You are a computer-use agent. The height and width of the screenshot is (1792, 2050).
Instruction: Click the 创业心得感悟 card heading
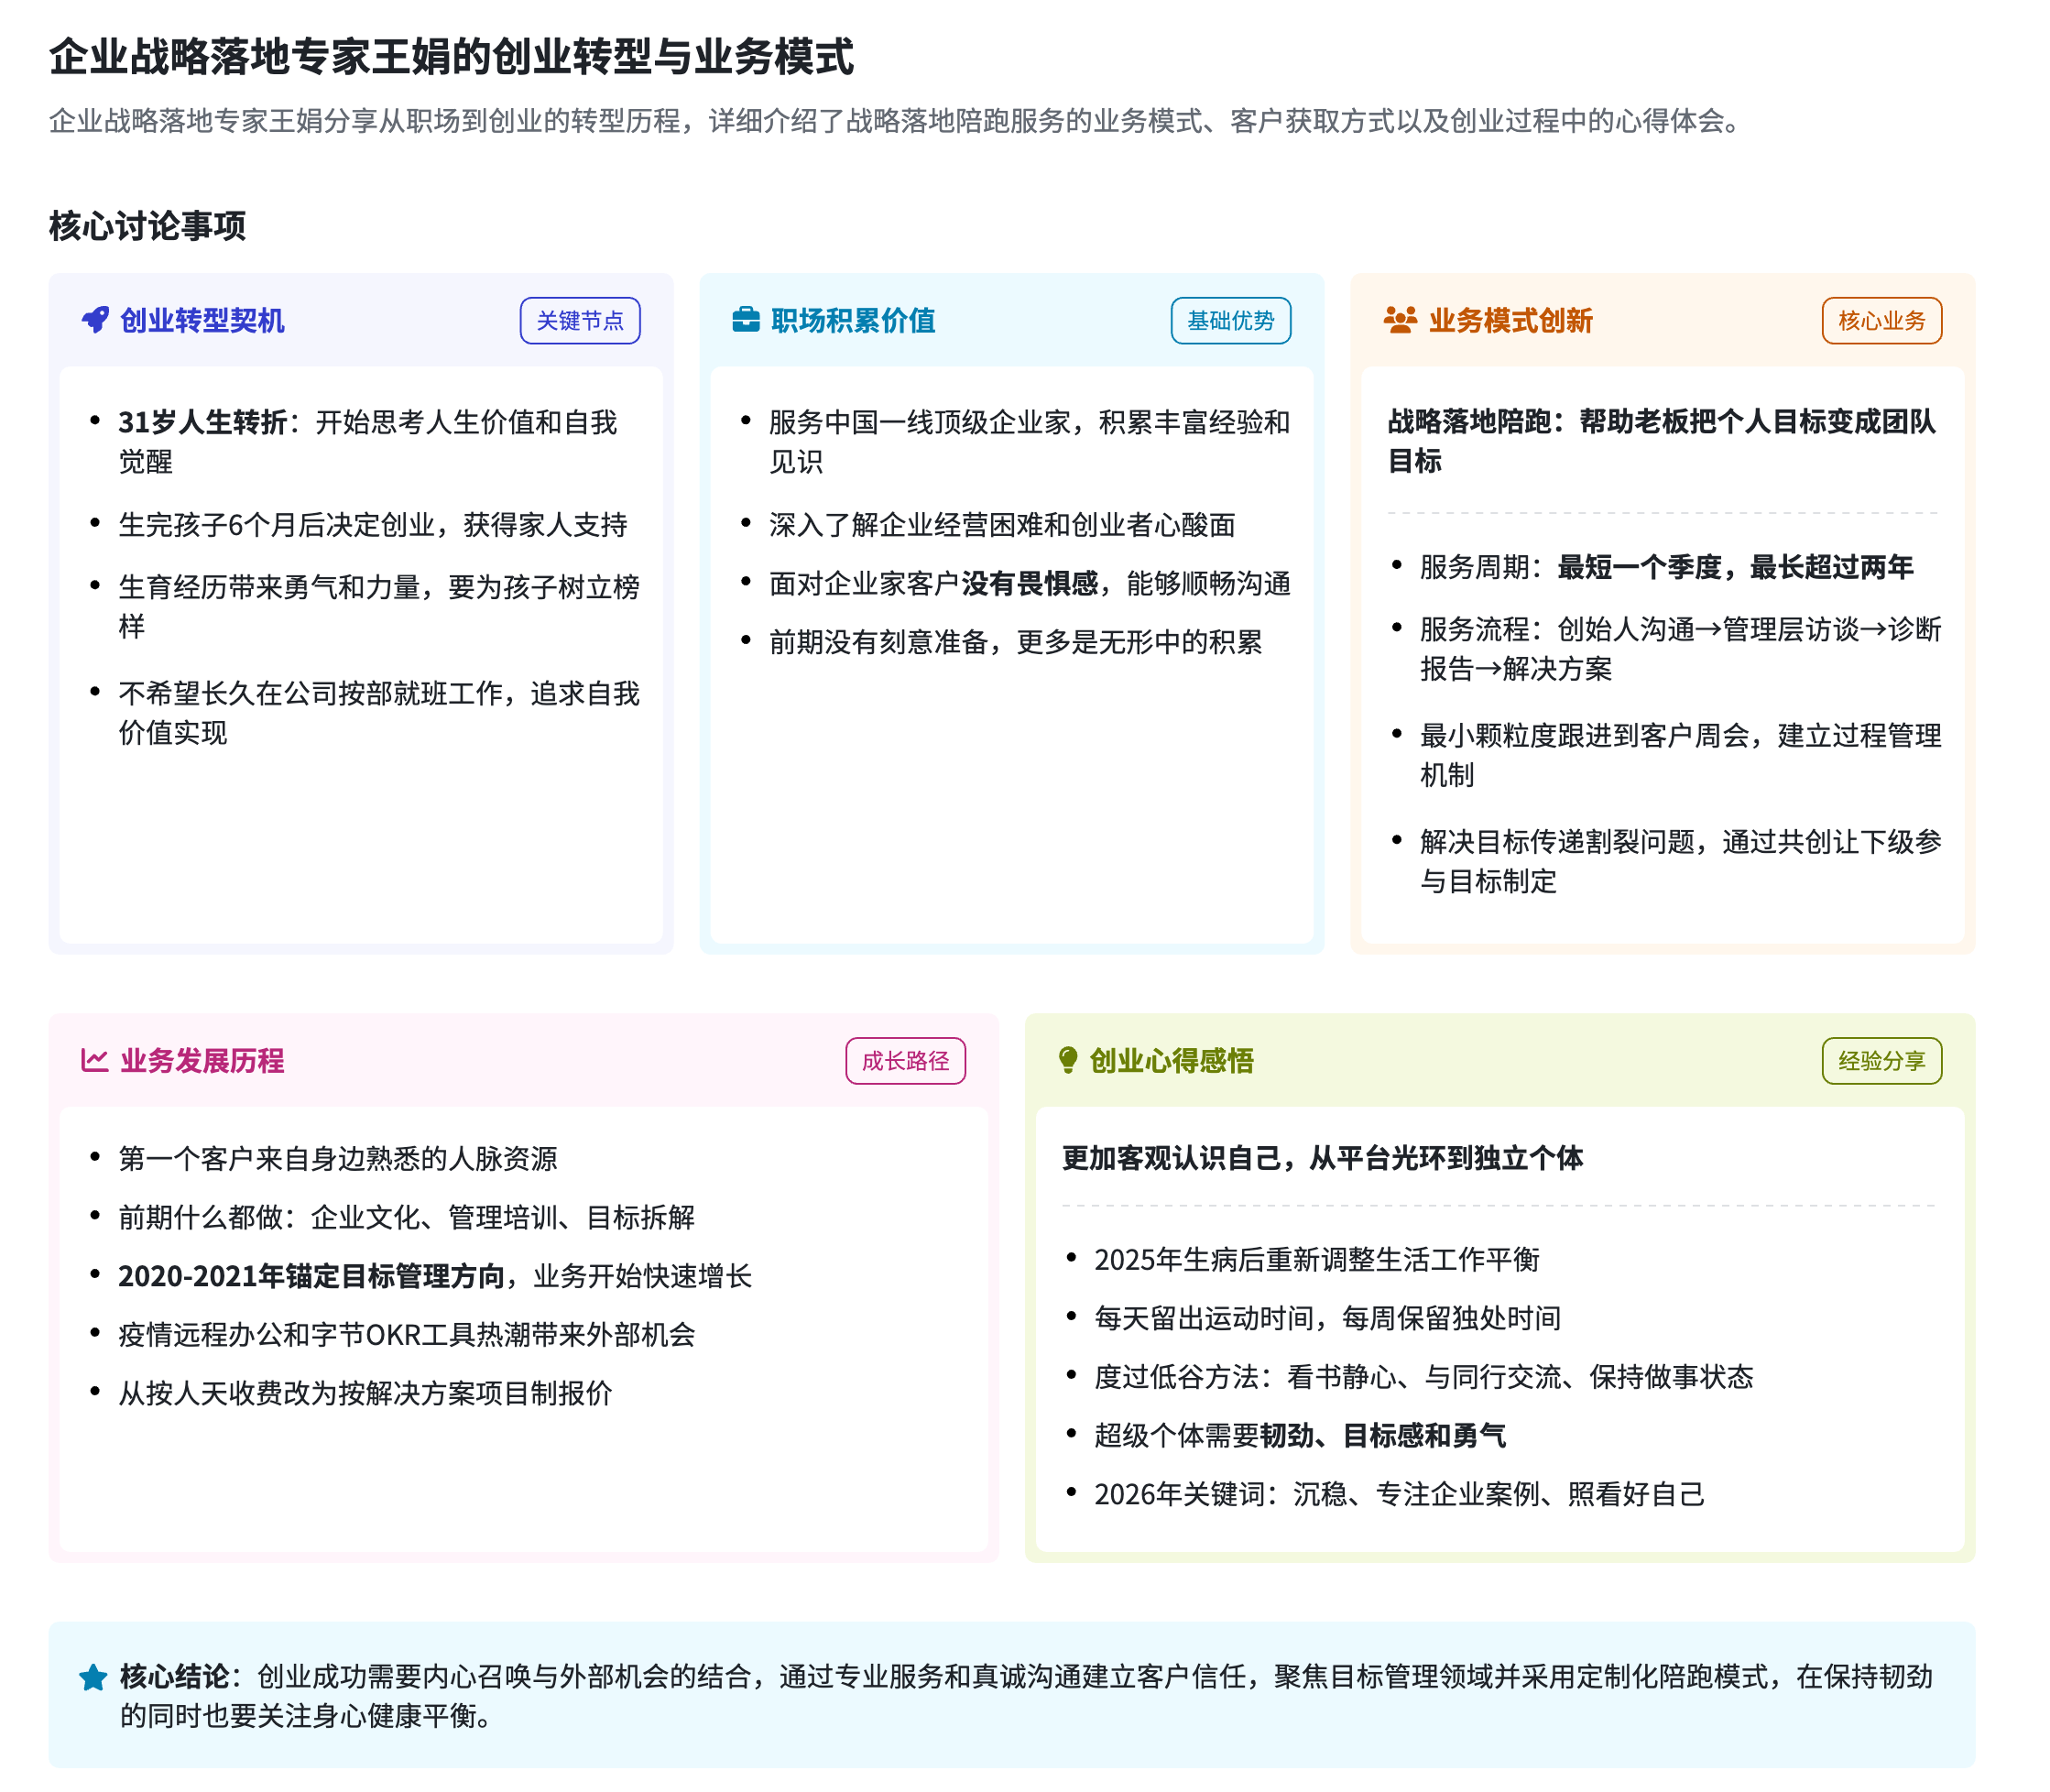tap(1171, 1060)
